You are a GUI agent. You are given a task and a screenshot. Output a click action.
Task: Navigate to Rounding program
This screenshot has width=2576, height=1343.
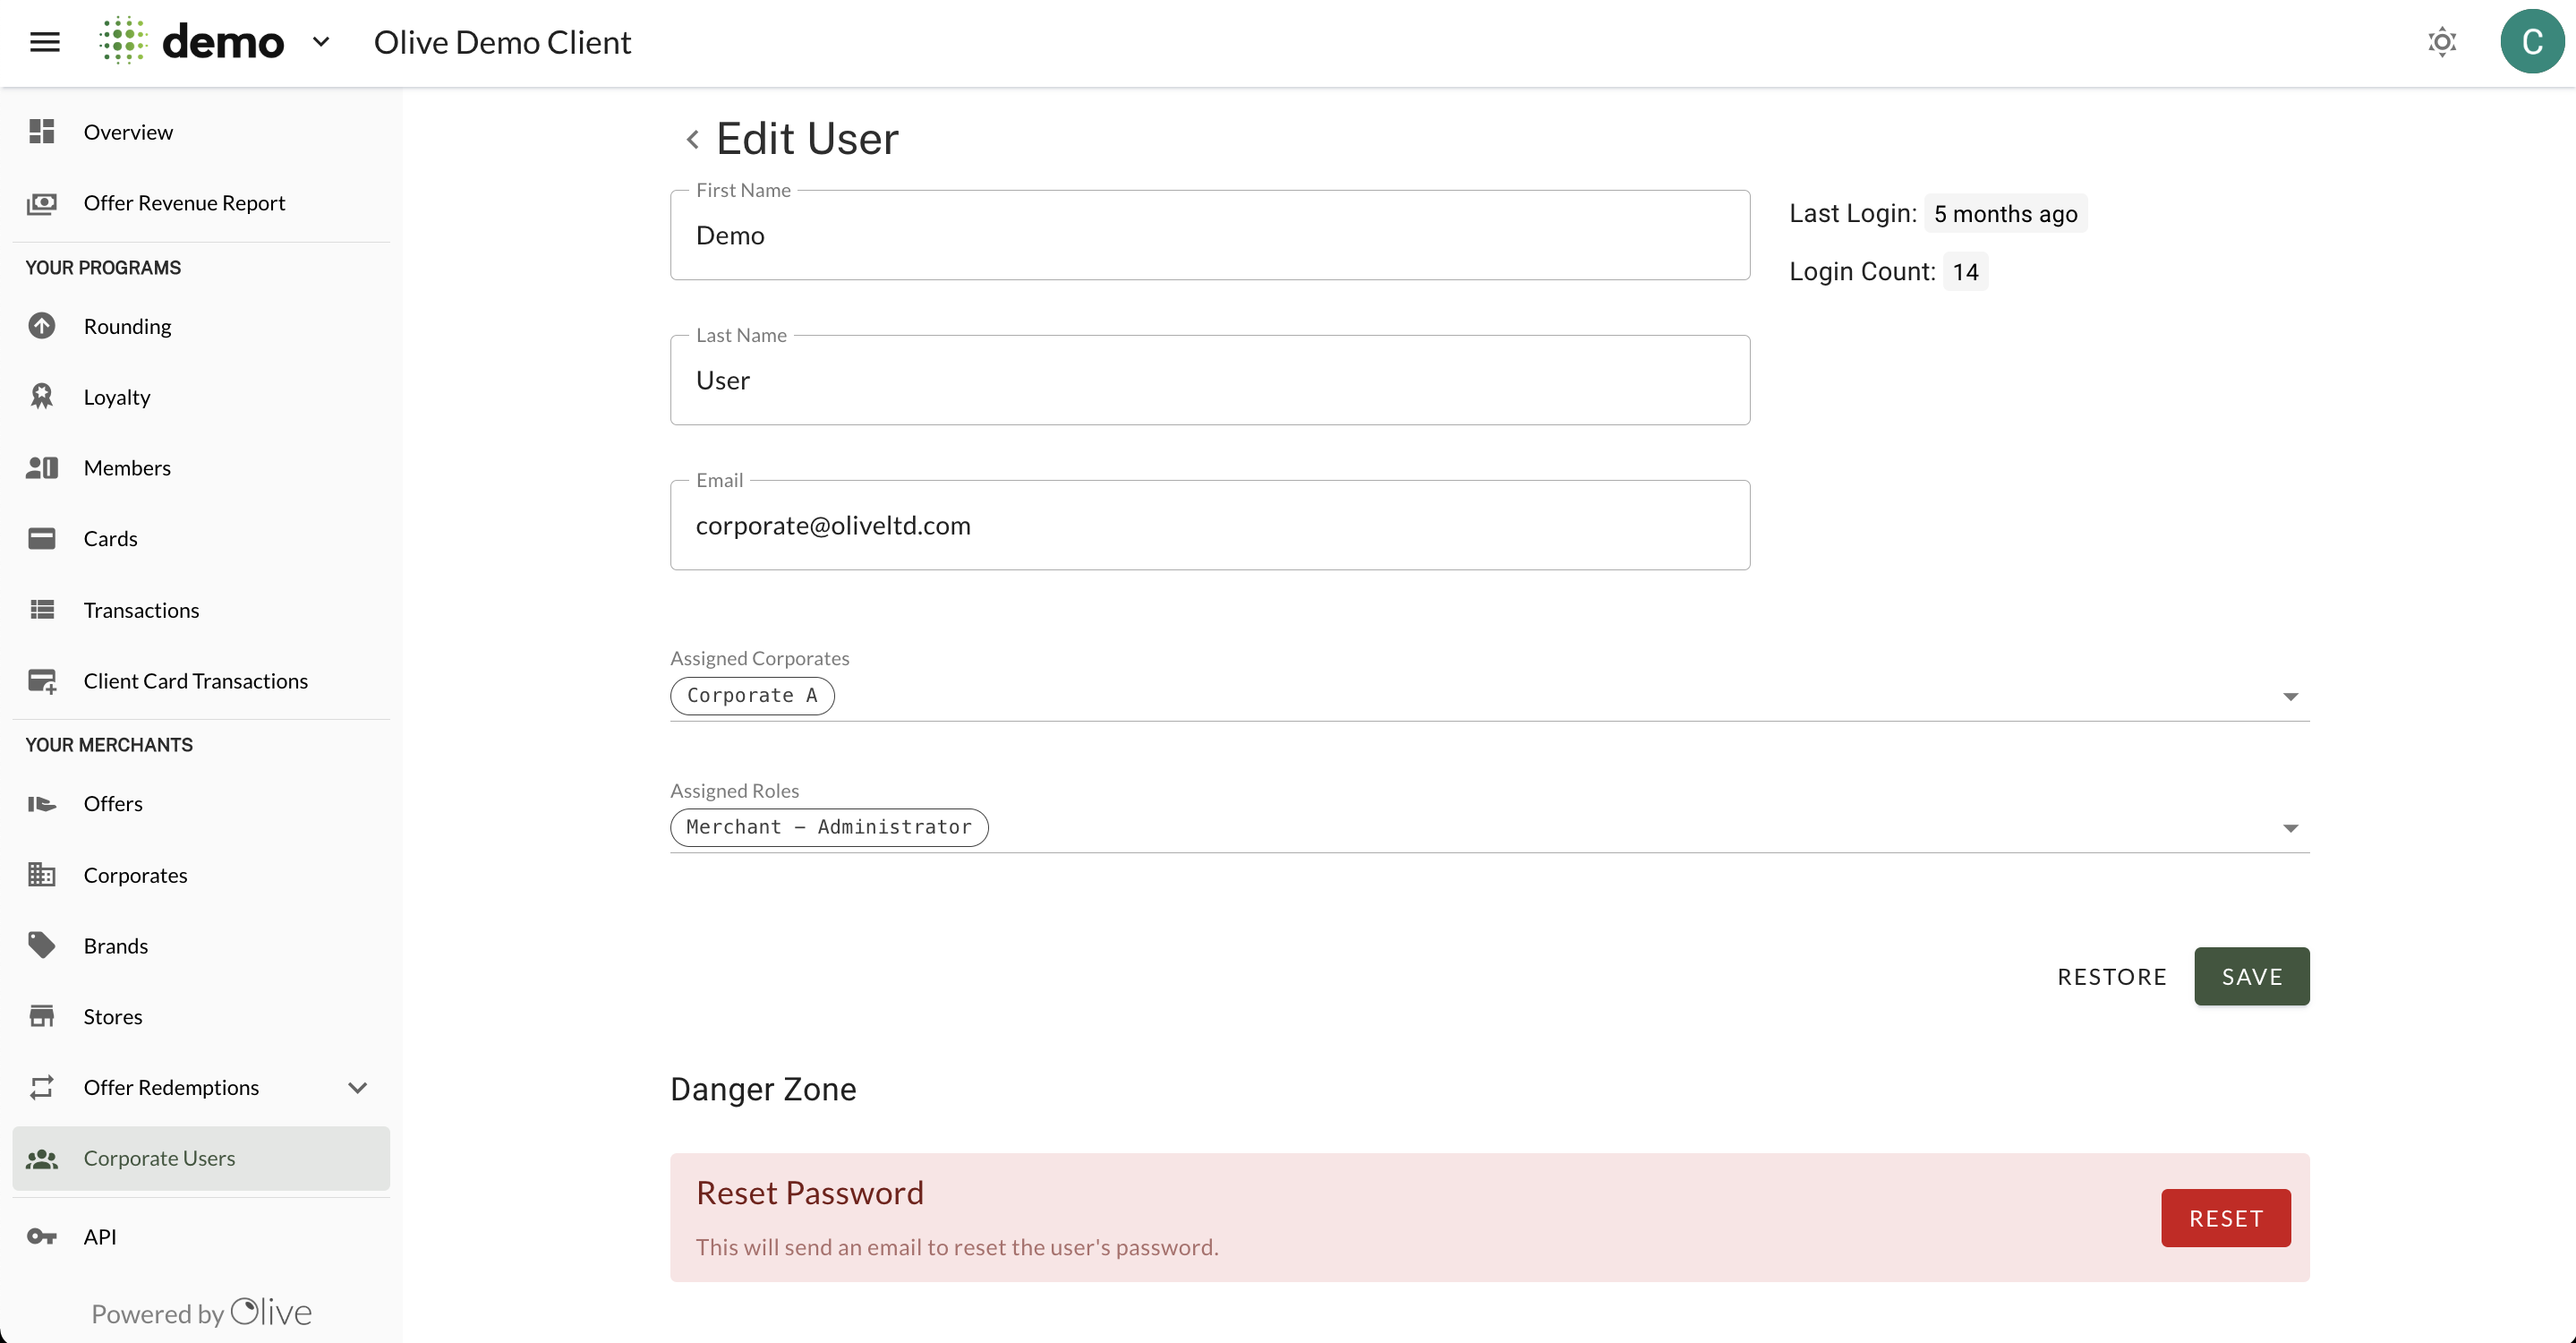[x=201, y=326]
